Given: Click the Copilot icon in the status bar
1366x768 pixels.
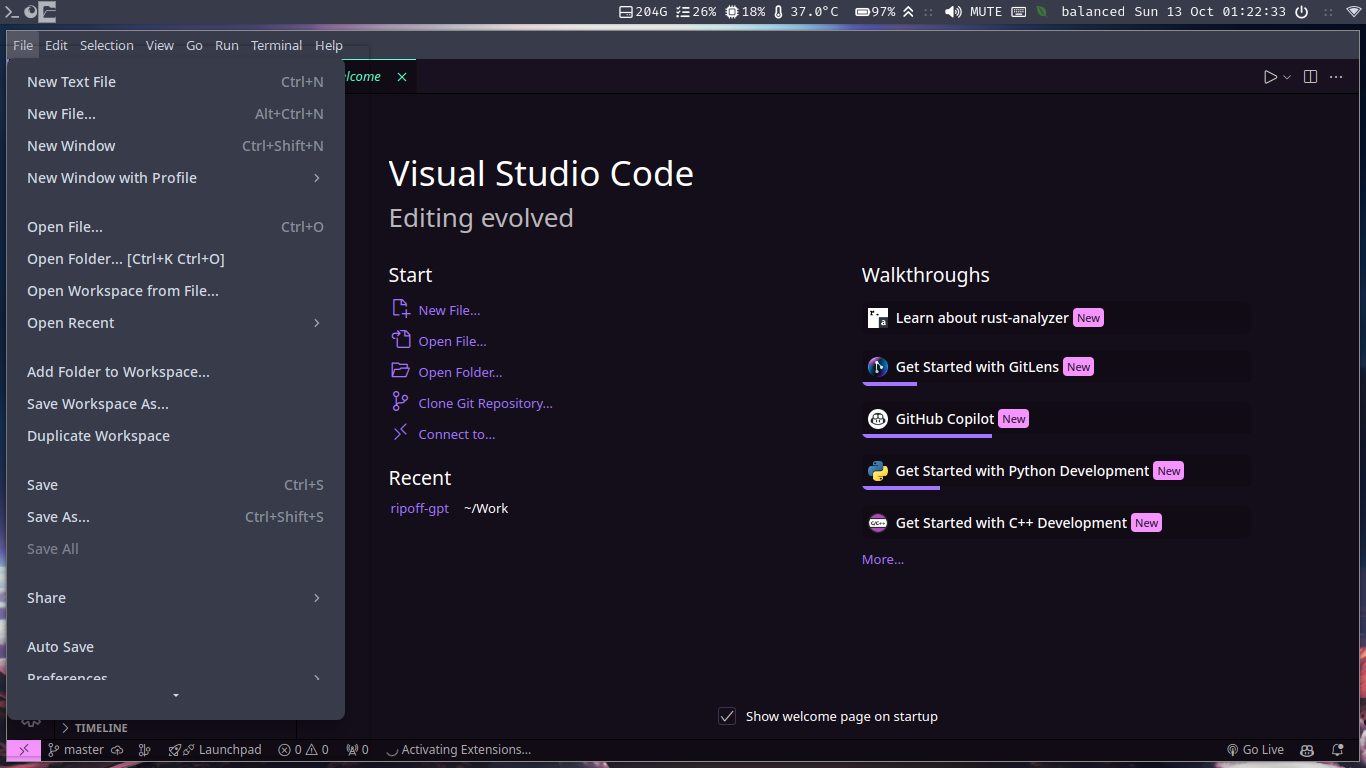Looking at the screenshot, I should 1307,750.
